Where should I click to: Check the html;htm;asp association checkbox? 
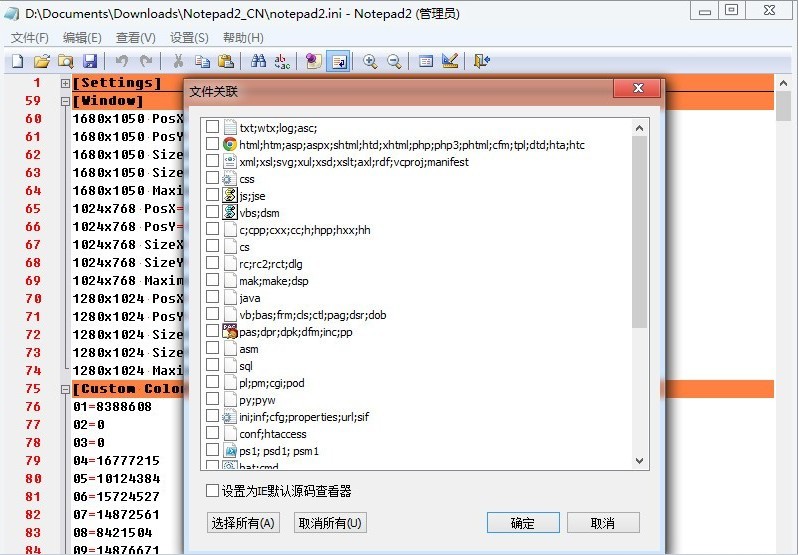212,144
